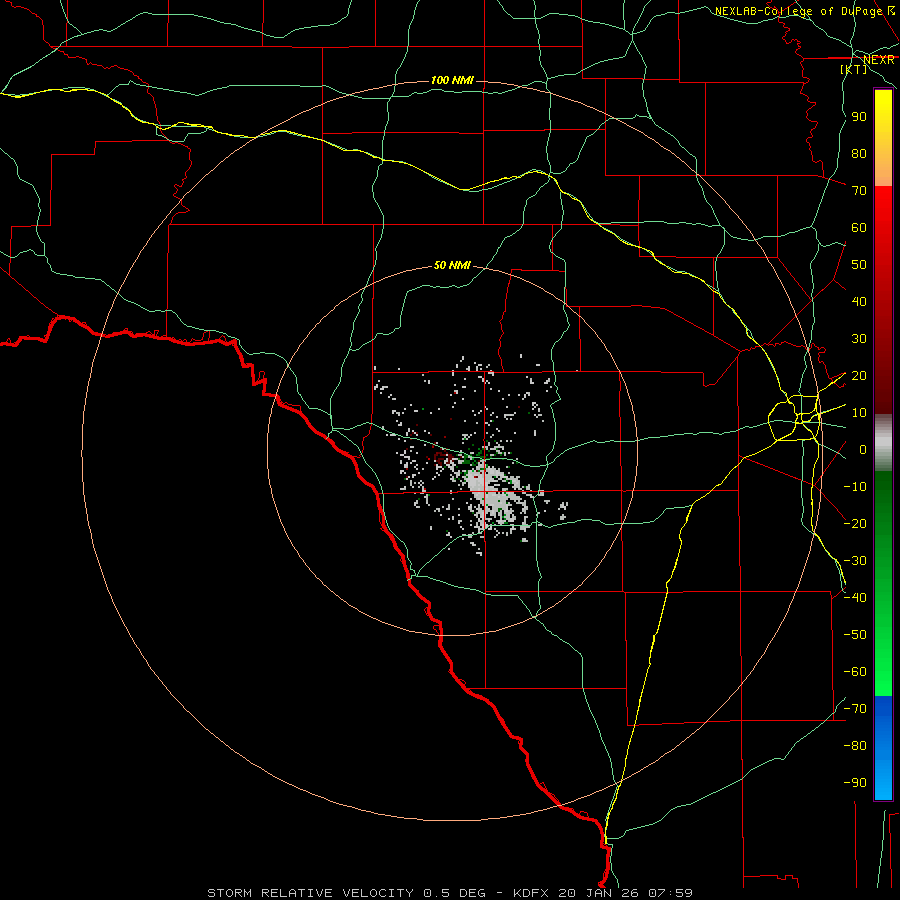Click the "100 NMI" range ring label
This screenshot has width=900, height=900.
coord(452,80)
